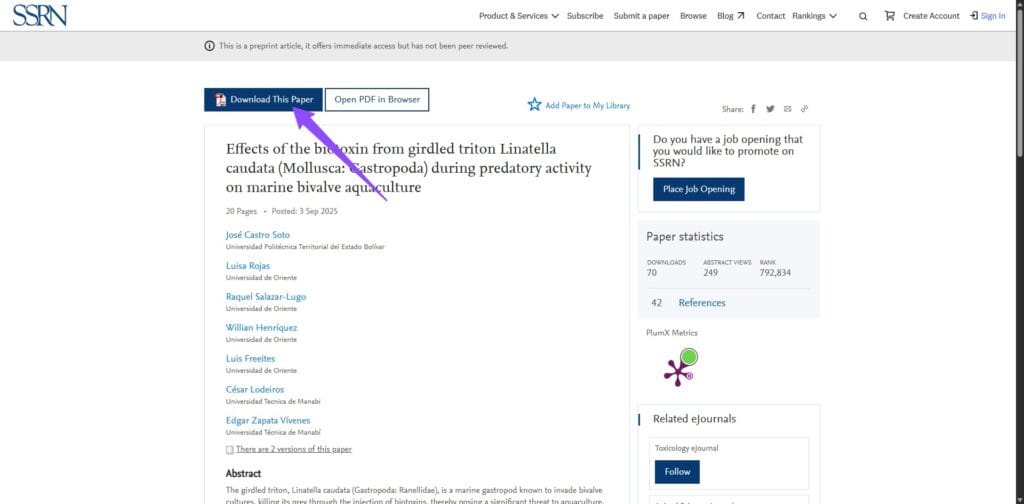
Task: Click the info icon in preprint notice
Action: (209, 46)
